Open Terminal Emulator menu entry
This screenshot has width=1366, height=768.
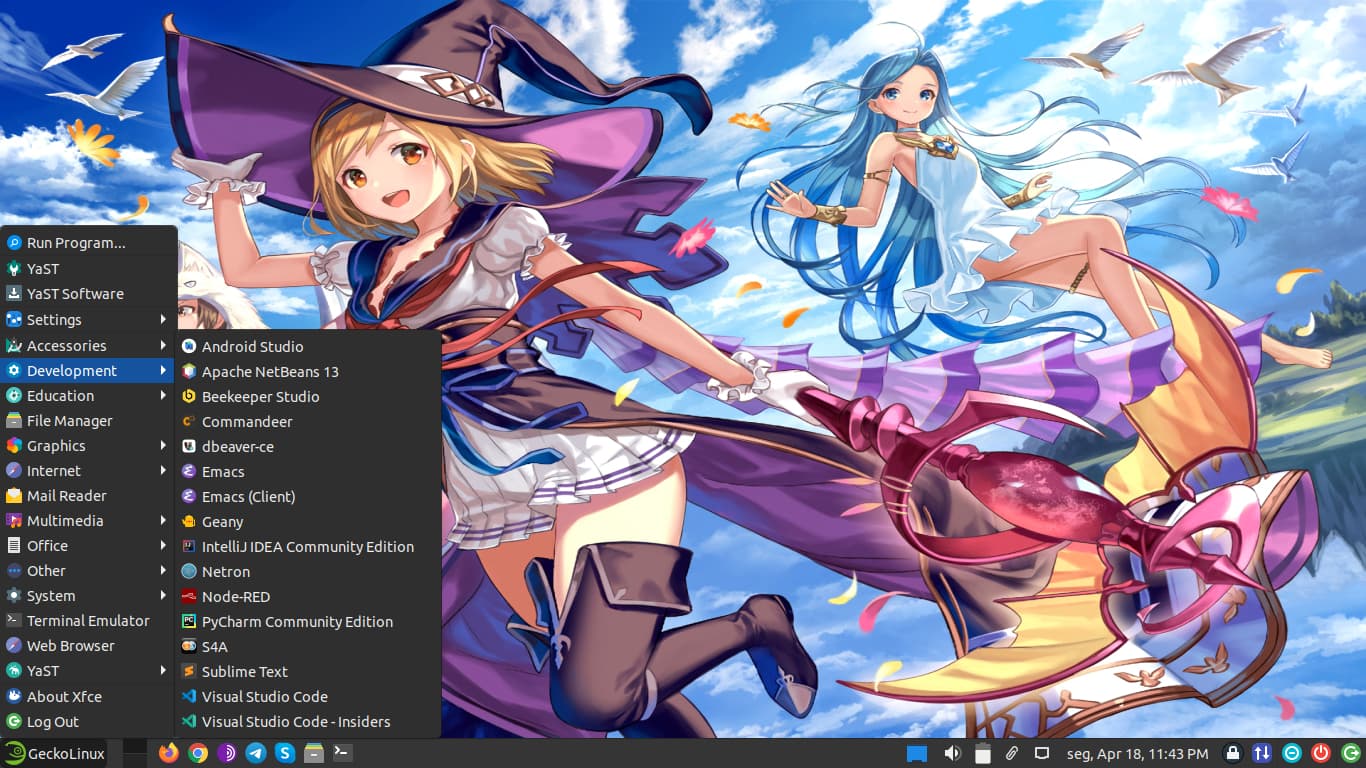(88, 621)
